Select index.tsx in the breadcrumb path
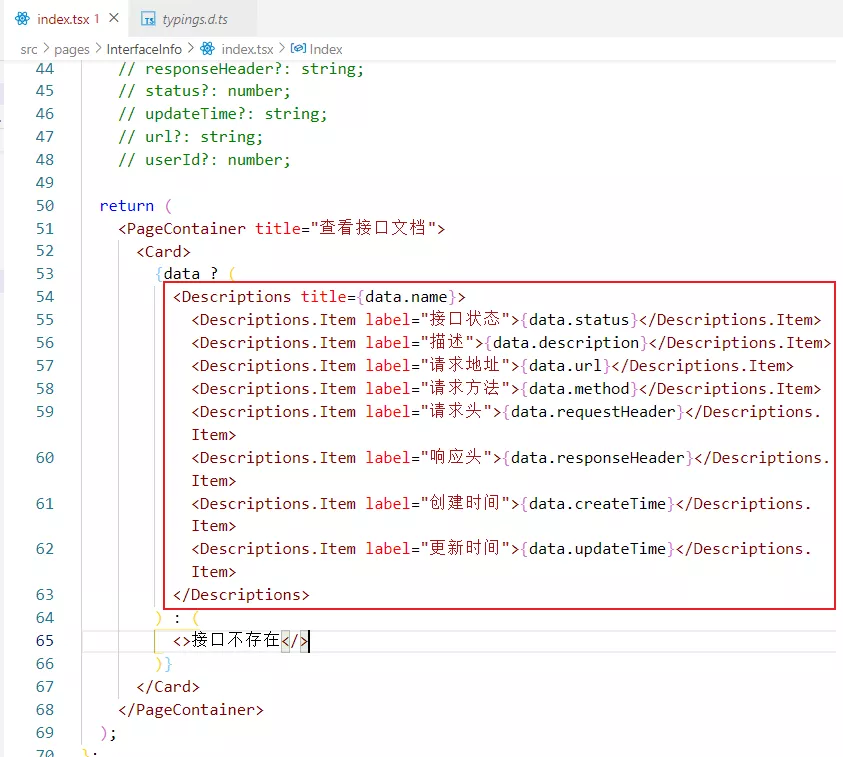 click(247, 49)
